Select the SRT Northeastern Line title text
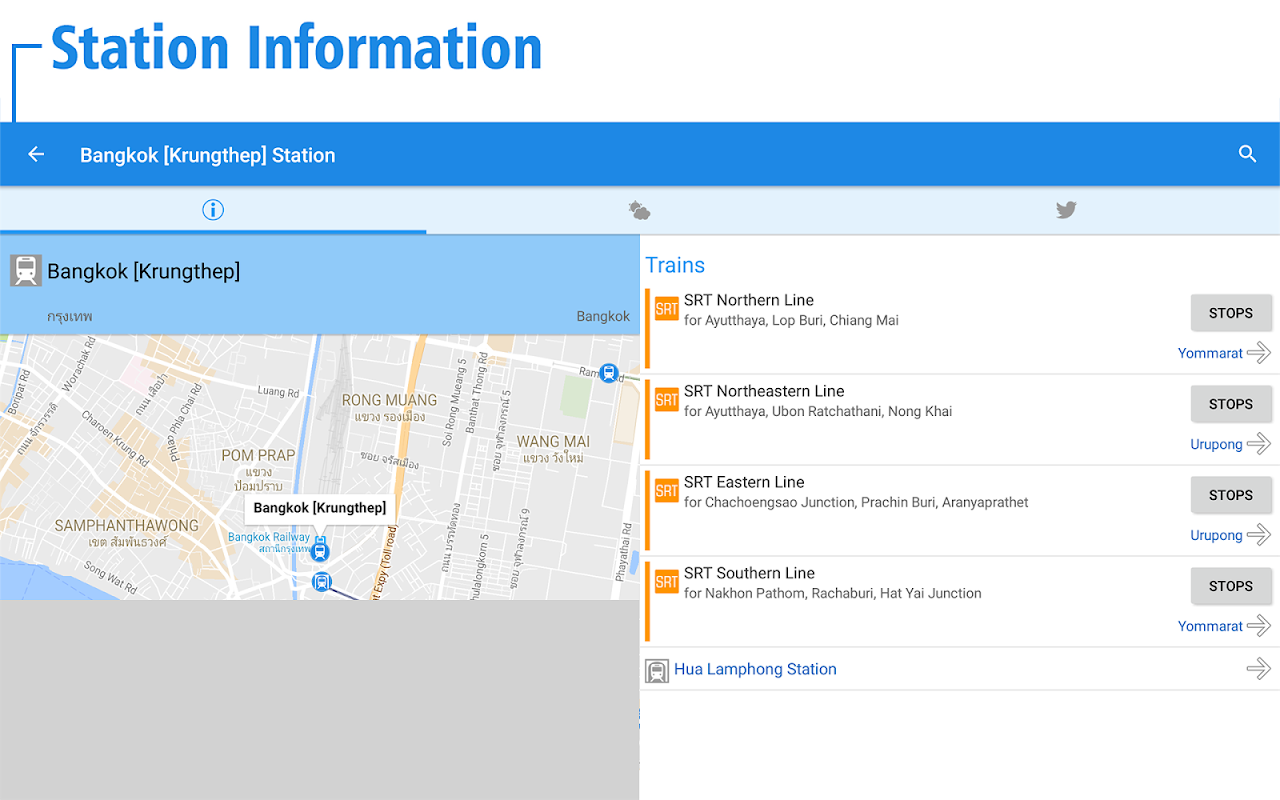The width and height of the screenshot is (1280, 800). pyautogui.click(x=764, y=391)
